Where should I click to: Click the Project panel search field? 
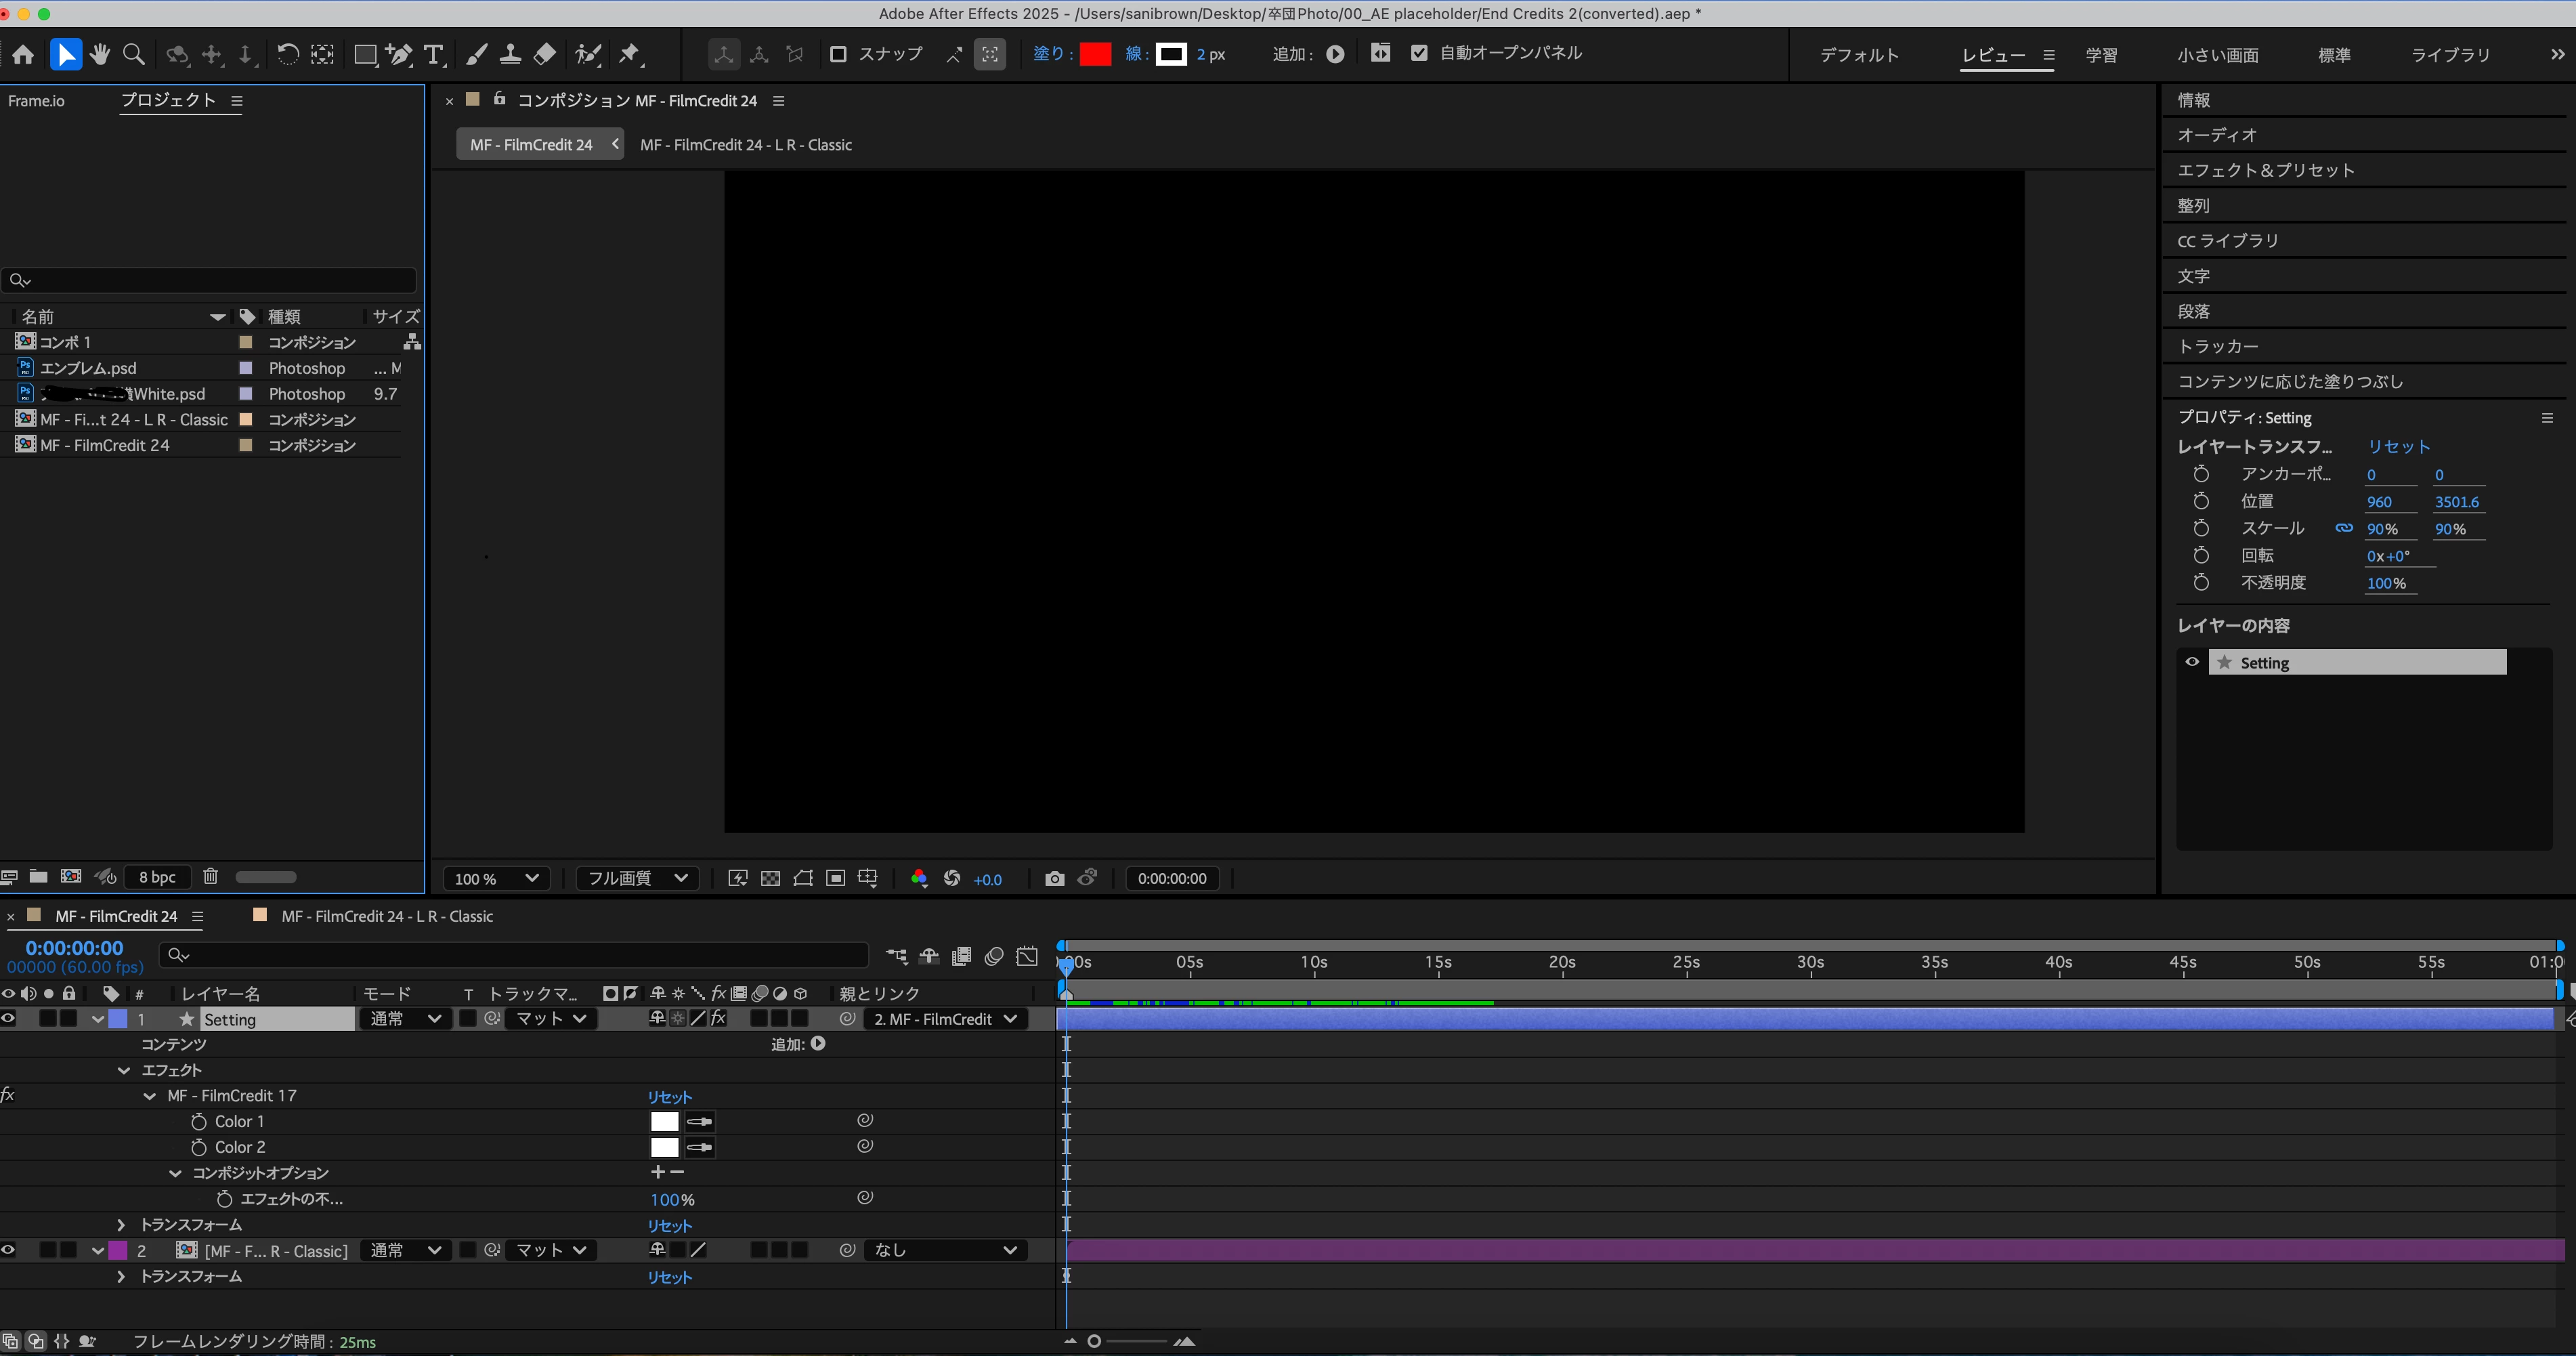(210, 280)
